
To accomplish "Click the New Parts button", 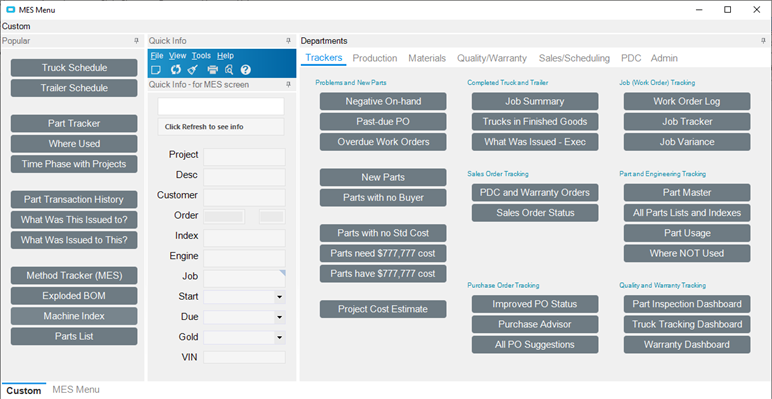I will click(383, 177).
